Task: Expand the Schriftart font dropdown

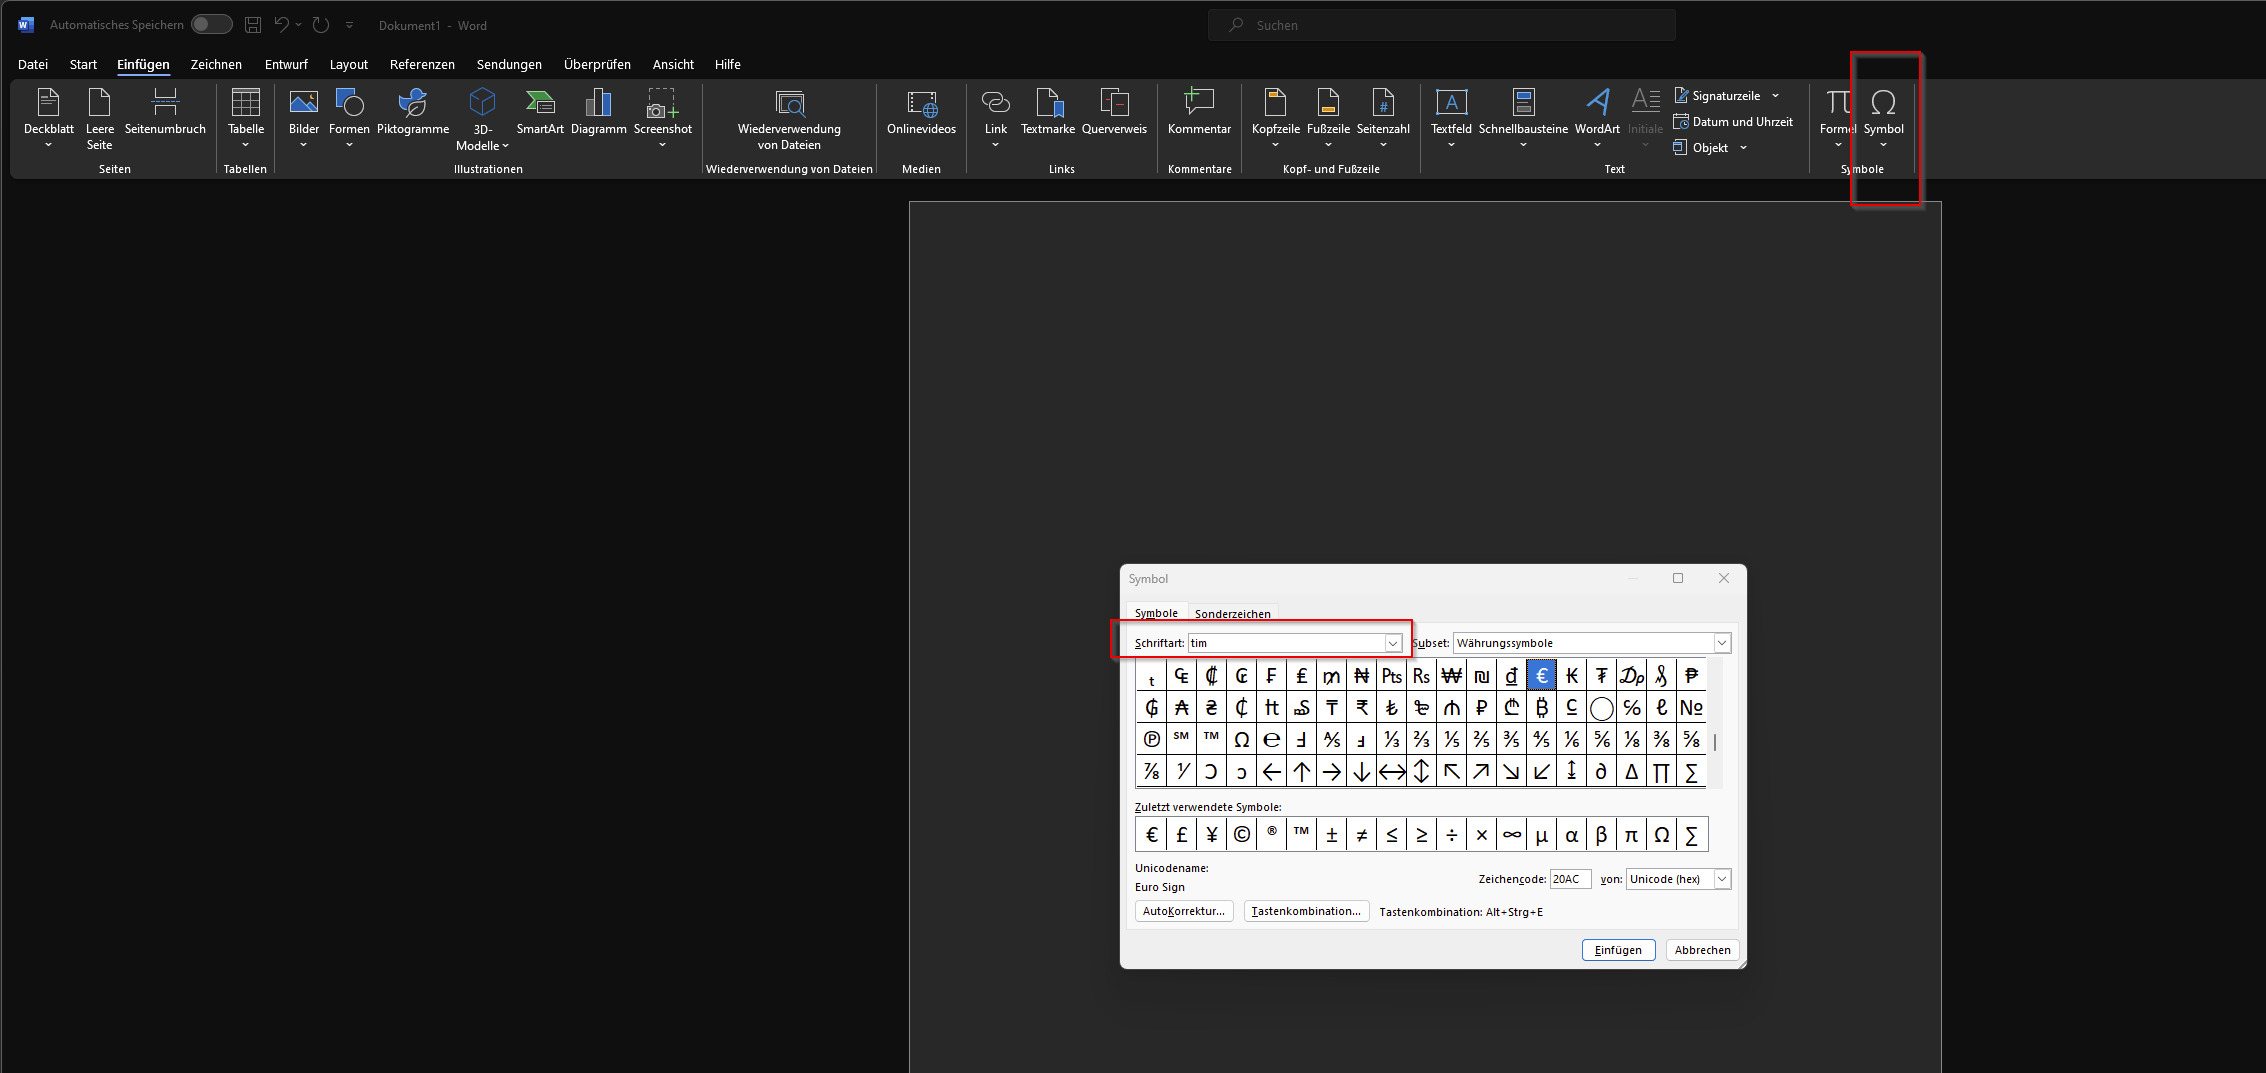Action: tap(1392, 643)
